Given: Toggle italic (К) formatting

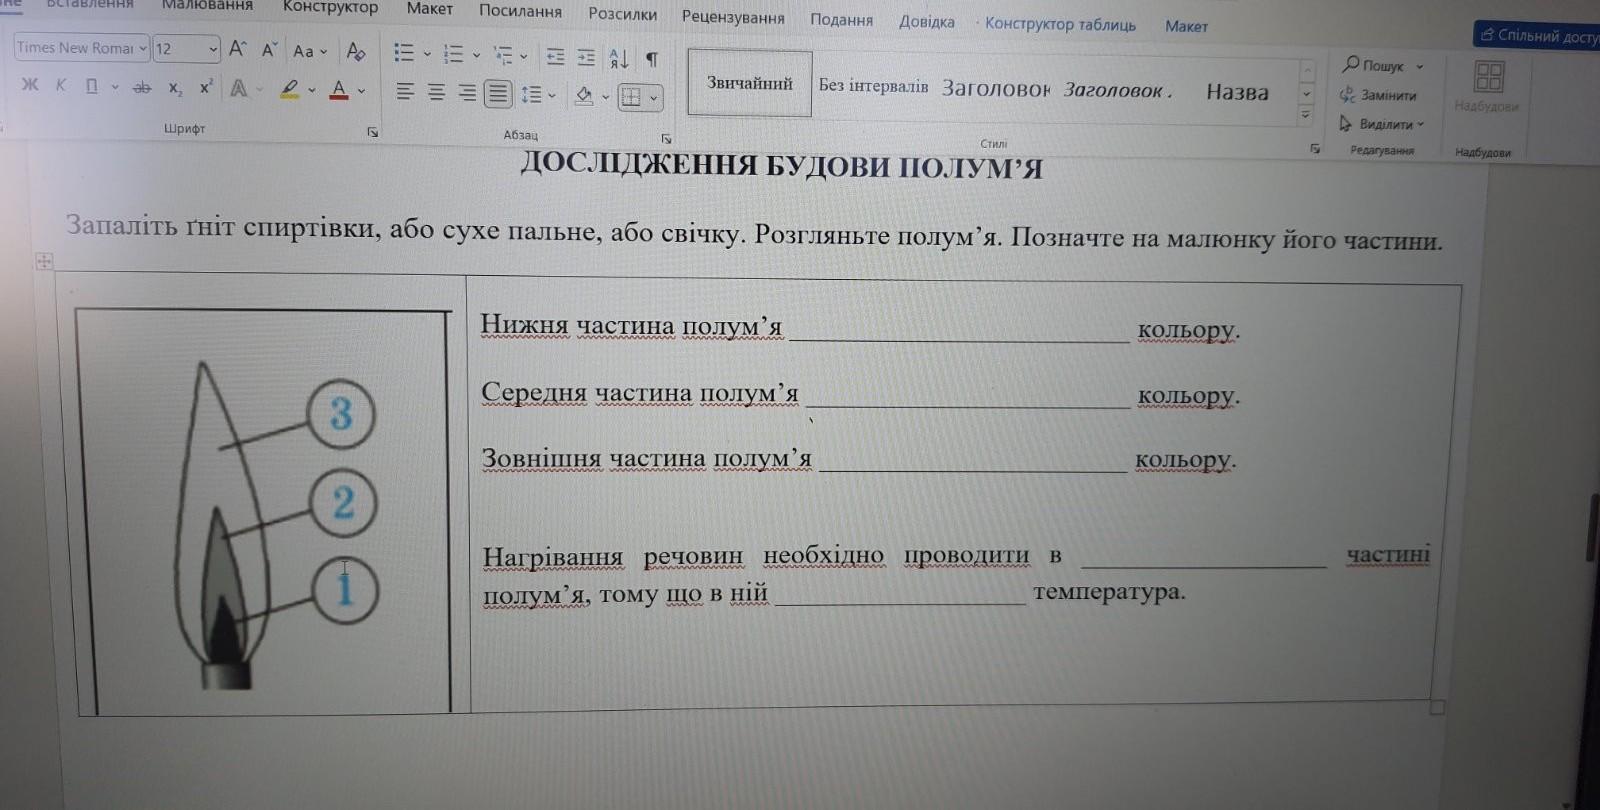Looking at the screenshot, I should point(61,86).
